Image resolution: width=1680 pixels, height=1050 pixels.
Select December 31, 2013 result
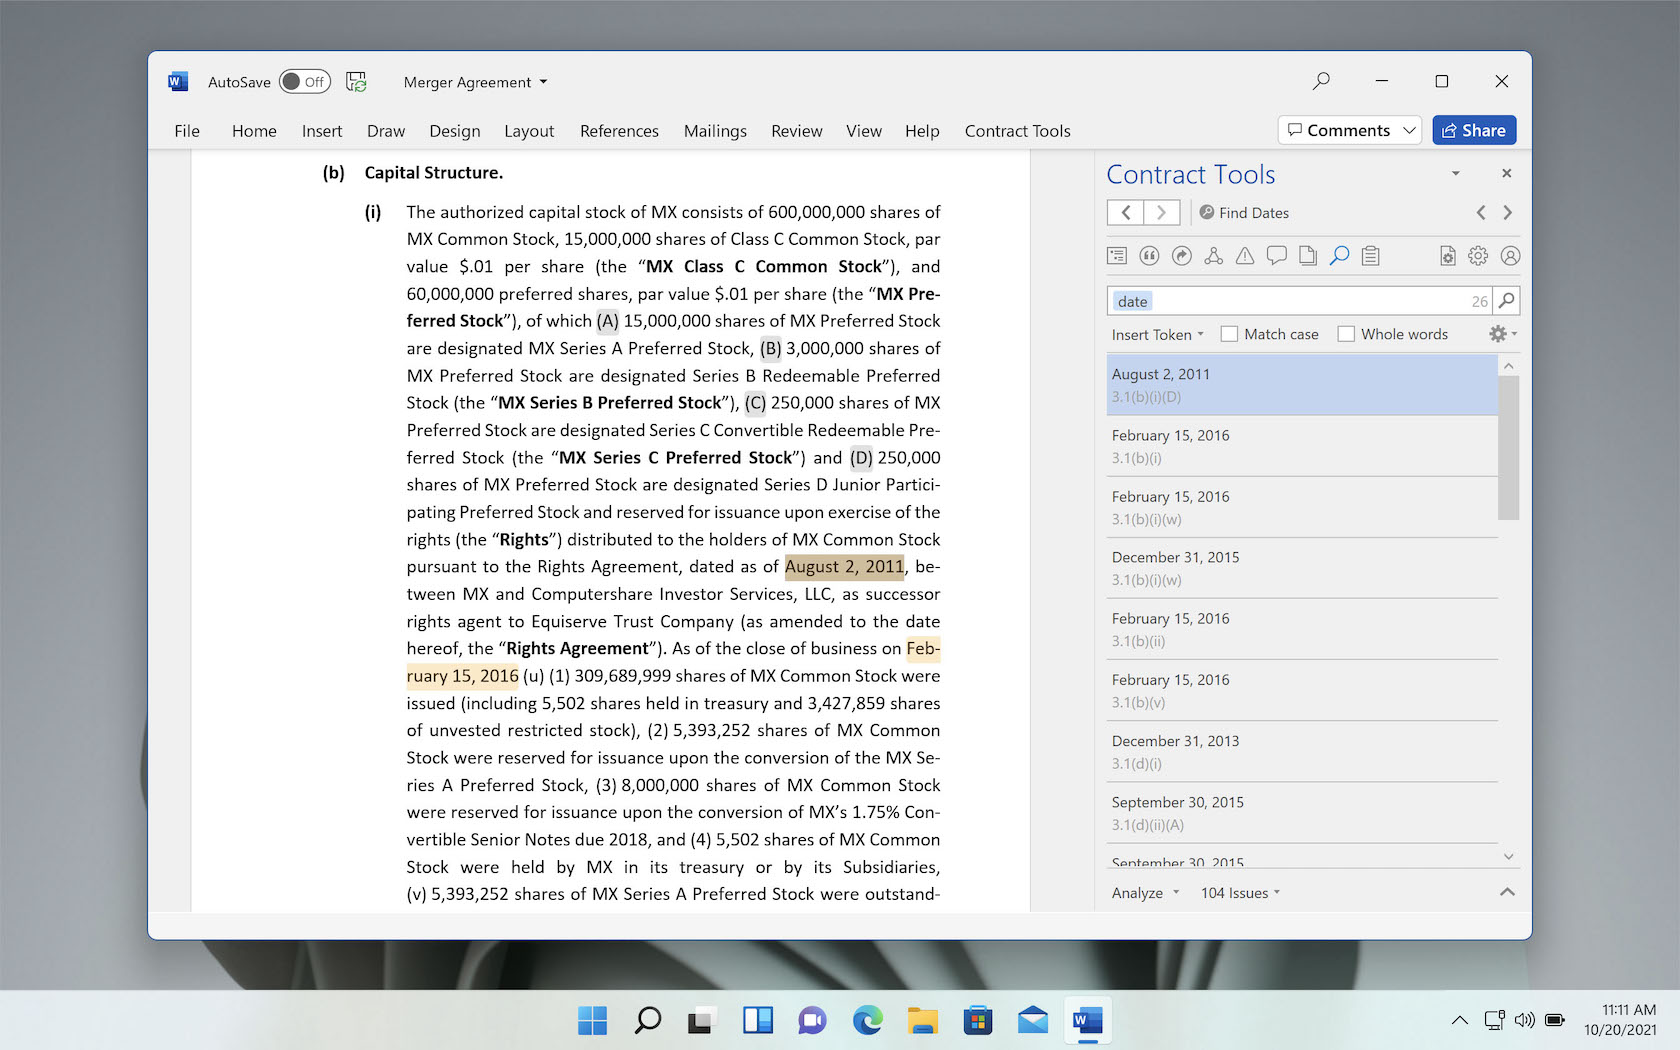(1302, 752)
